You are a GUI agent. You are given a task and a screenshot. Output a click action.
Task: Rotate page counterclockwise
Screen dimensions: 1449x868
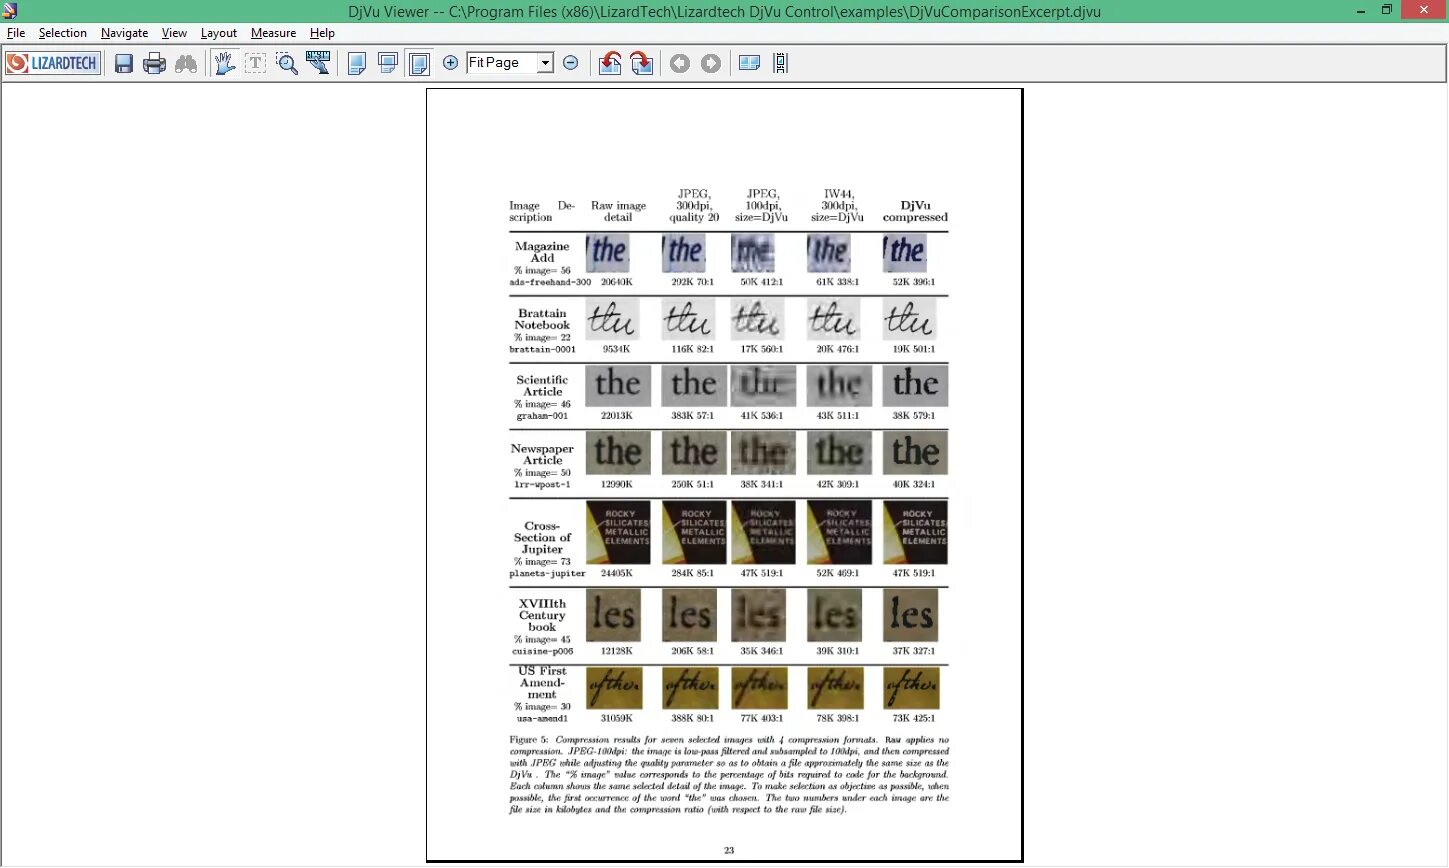(x=610, y=64)
